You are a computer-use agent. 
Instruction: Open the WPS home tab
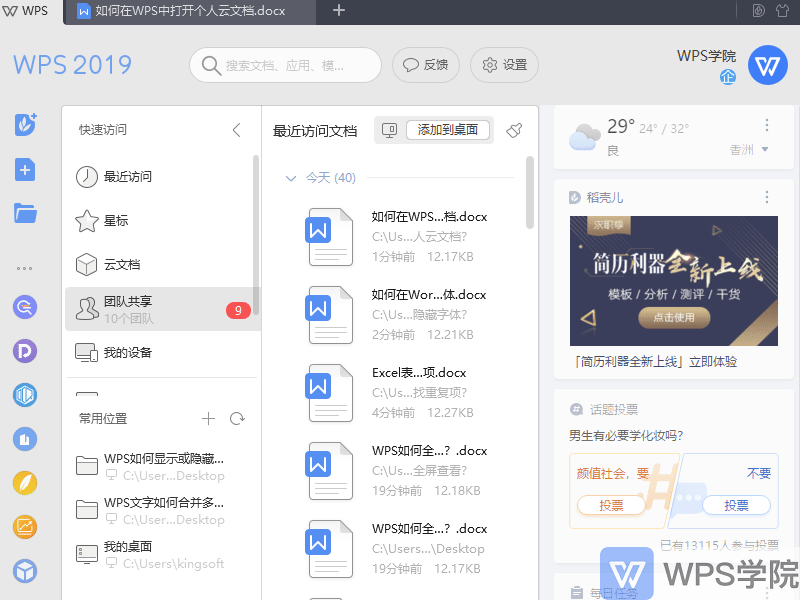click(26, 11)
